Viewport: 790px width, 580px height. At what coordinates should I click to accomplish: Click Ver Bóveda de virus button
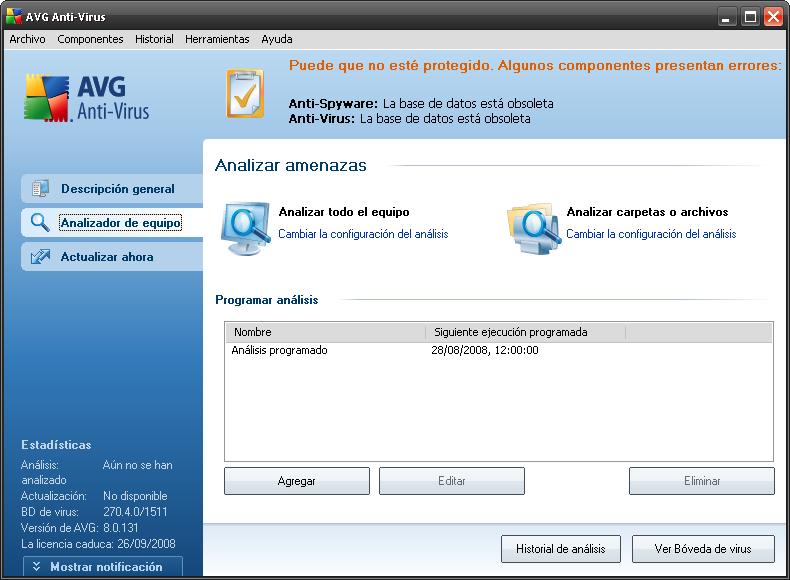pyautogui.click(x=703, y=549)
